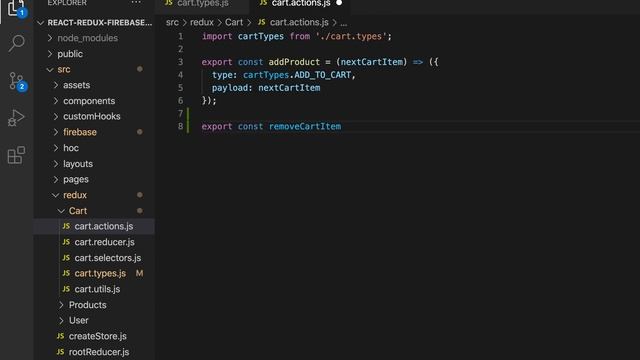
Task: Collapse the redux folder
Action: click(56, 195)
